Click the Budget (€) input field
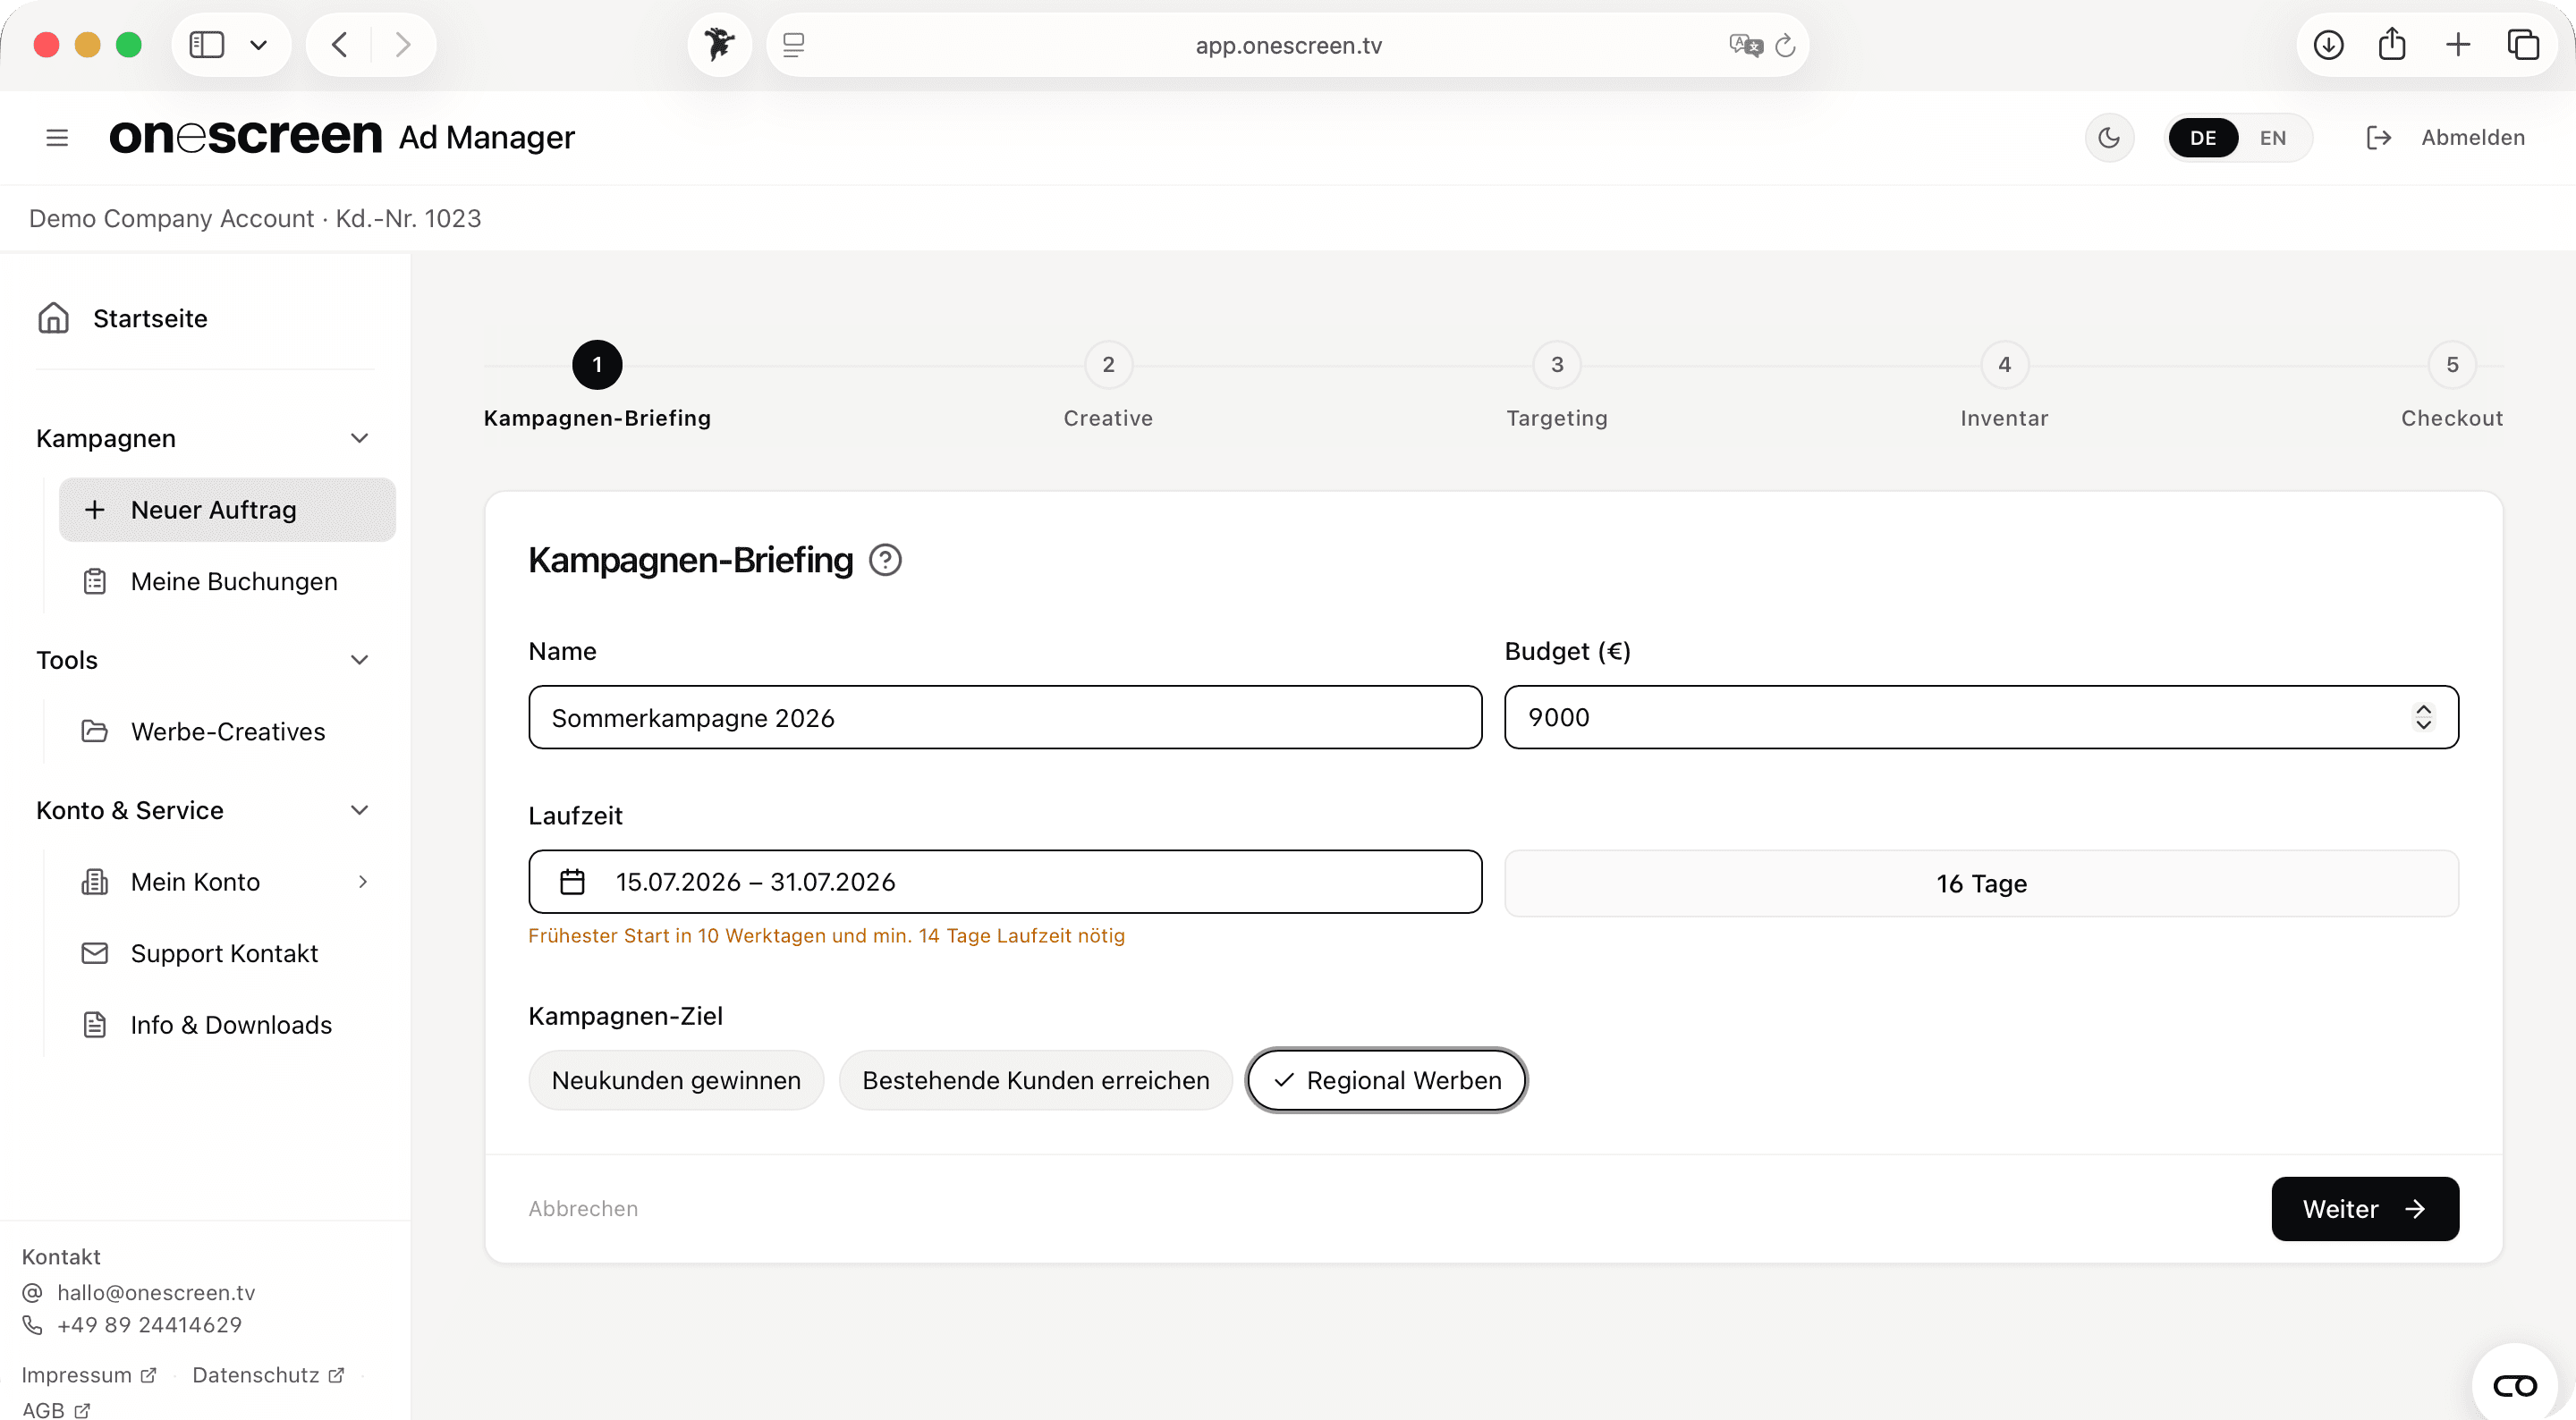 (1981, 718)
